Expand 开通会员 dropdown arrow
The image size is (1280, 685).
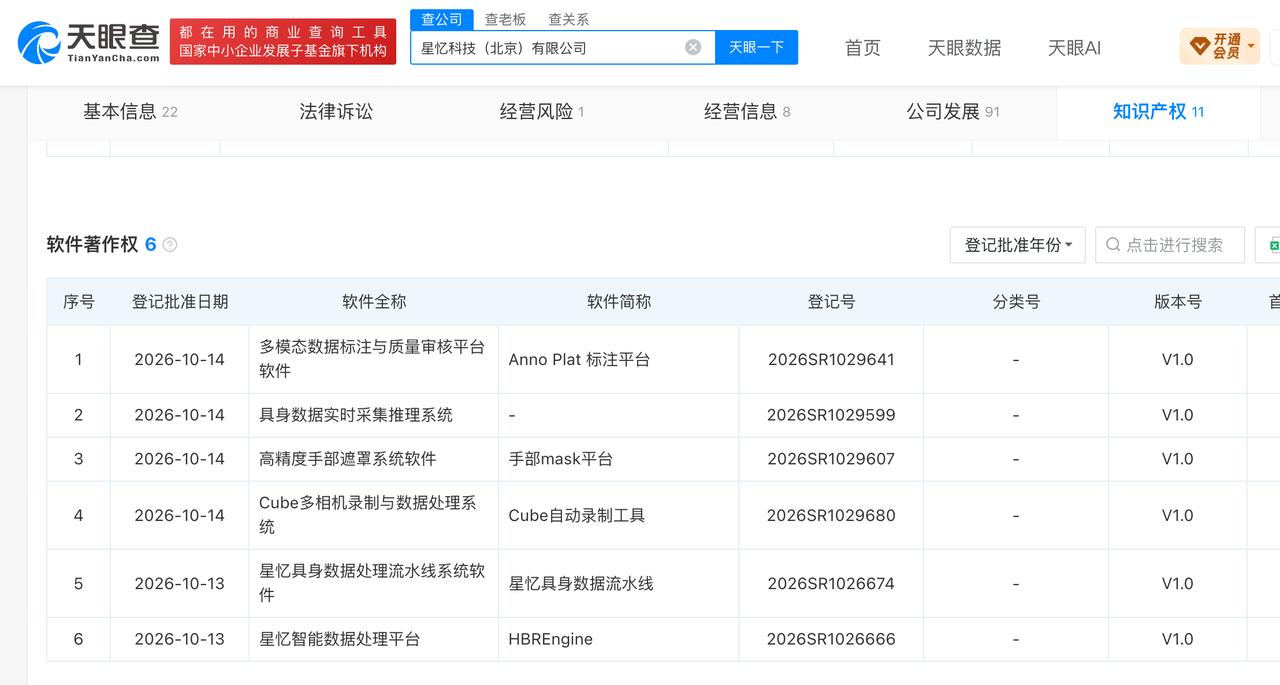[x=1250, y=46]
